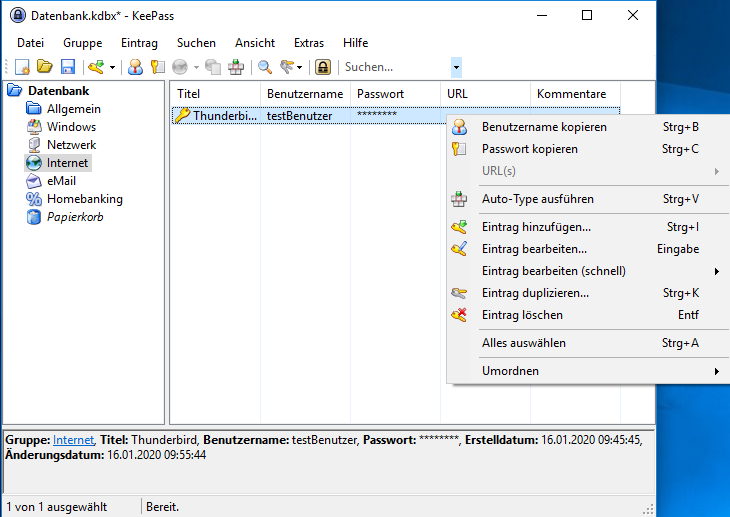Image resolution: width=730 pixels, height=517 pixels.
Task: Select the Internet group
Action: (67, 163)
